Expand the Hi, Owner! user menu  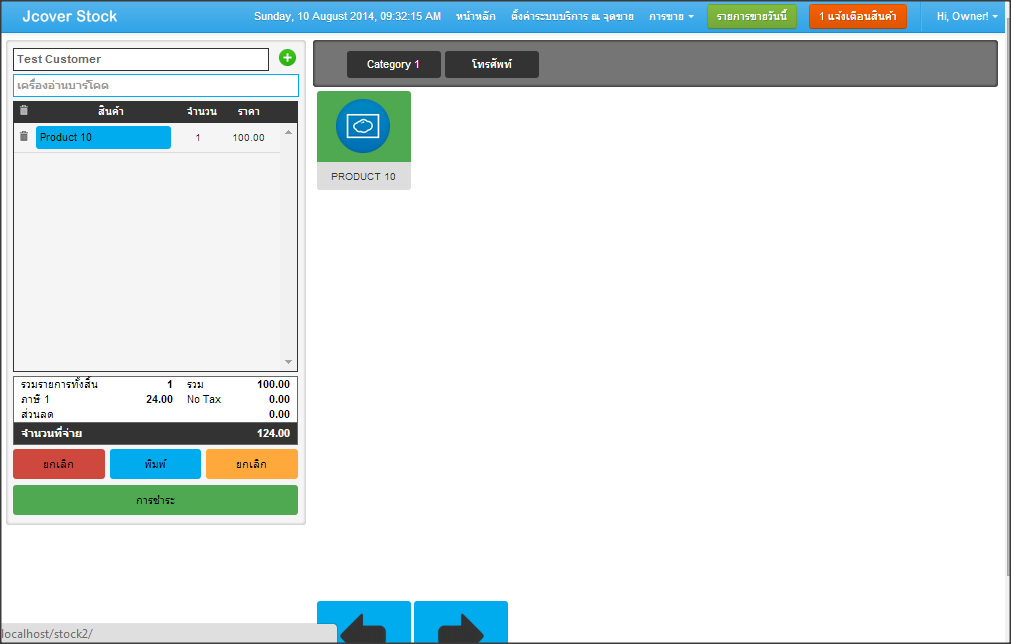tap(967, 17)
